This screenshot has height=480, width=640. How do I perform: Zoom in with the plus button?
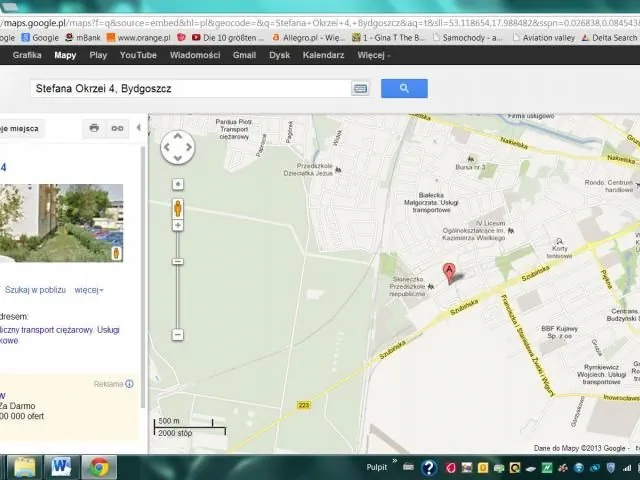pyautogui.click(x=178, y=225)
